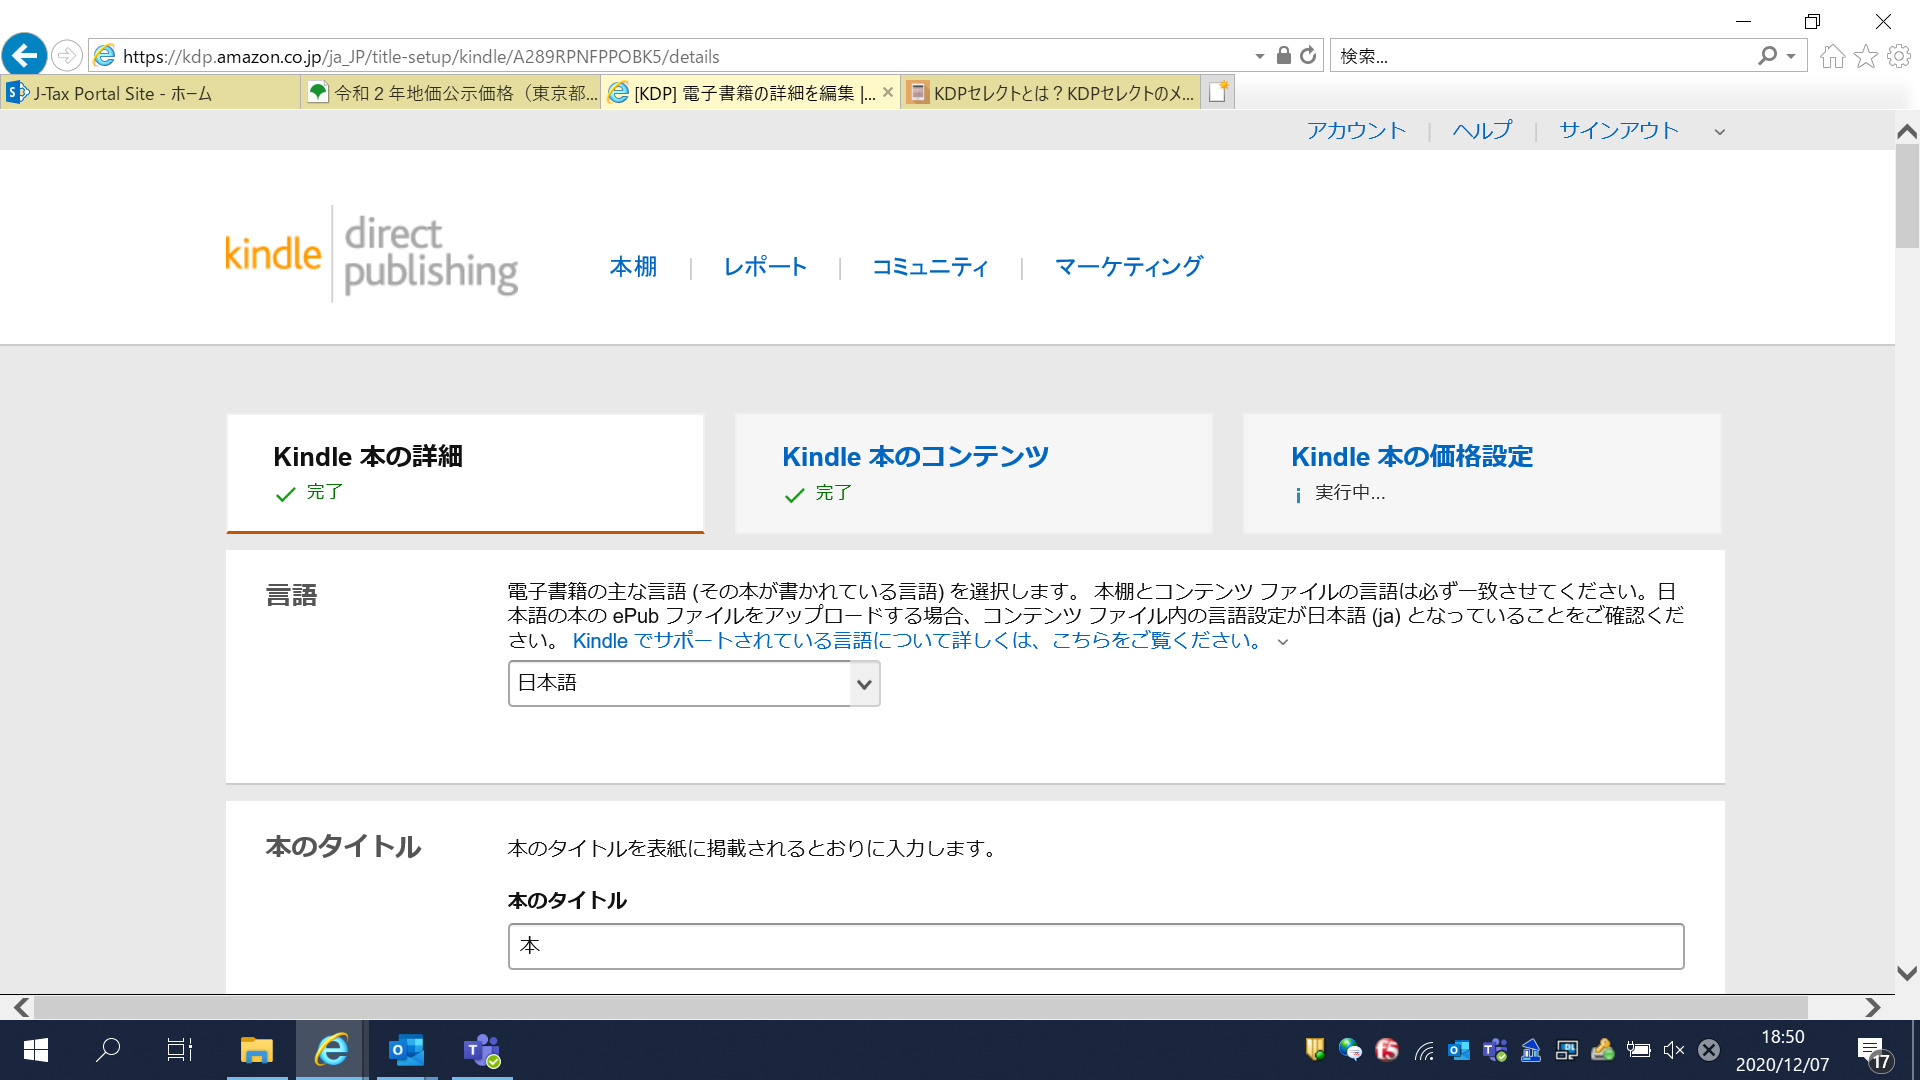Click the アカウント link

pos(1356,131)
